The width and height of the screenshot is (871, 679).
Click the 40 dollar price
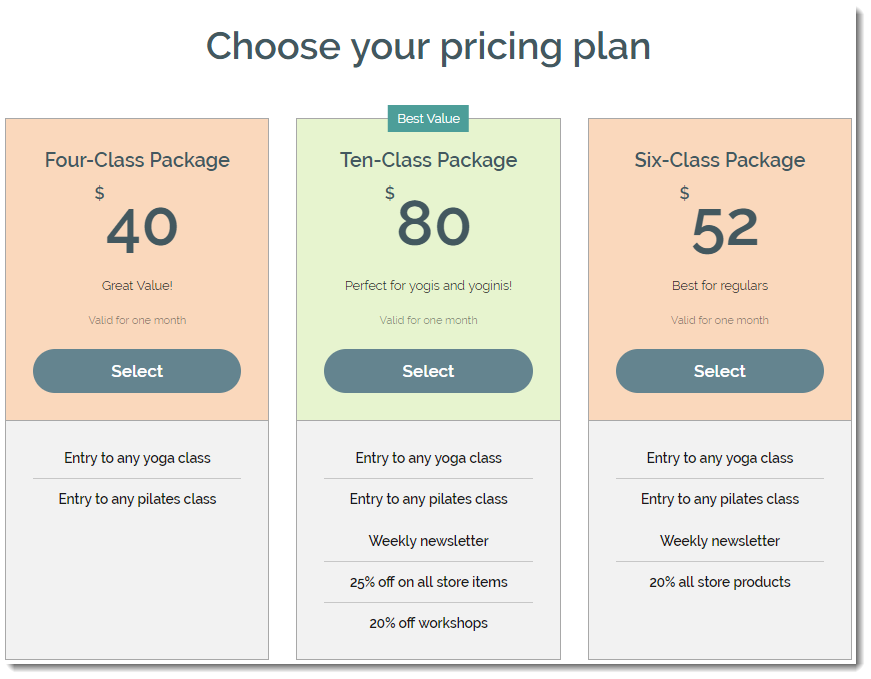click(x=142, y=229)
